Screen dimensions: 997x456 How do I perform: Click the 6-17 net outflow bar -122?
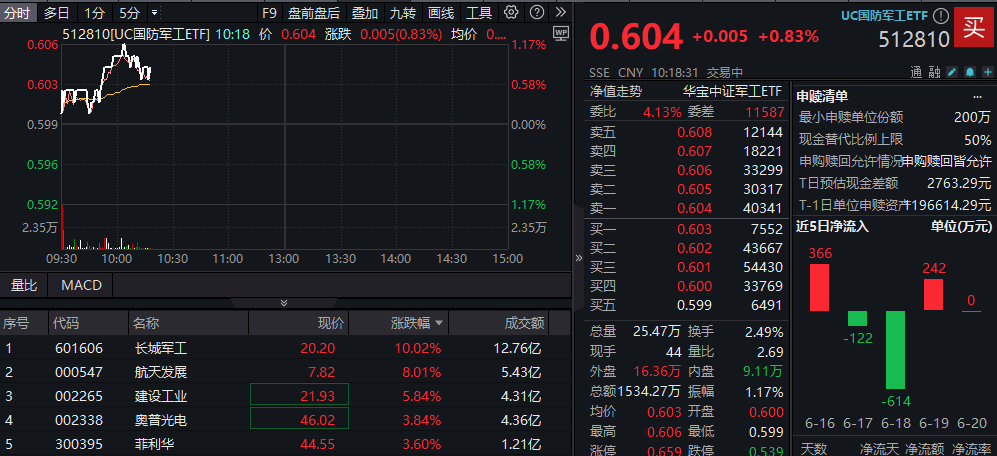tap(857, 319)
